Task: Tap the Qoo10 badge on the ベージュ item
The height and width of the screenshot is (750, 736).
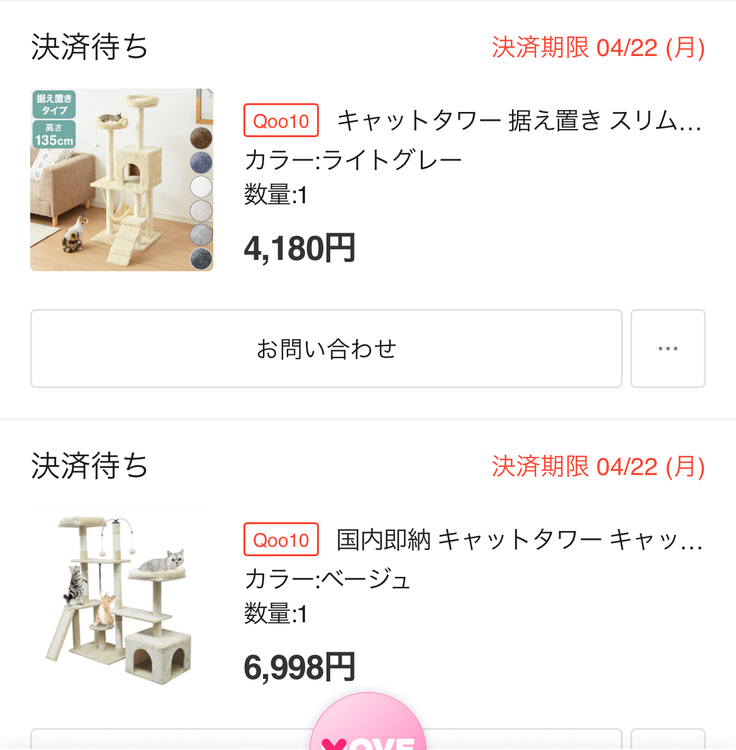Action: click(281, 540)
